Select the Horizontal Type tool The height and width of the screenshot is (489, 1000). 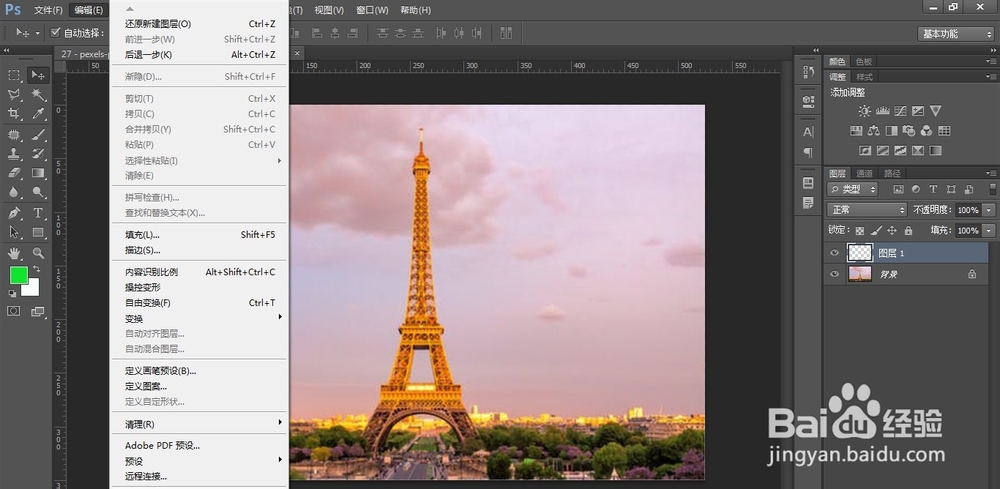pyautogui.click(x=38, y=213)
